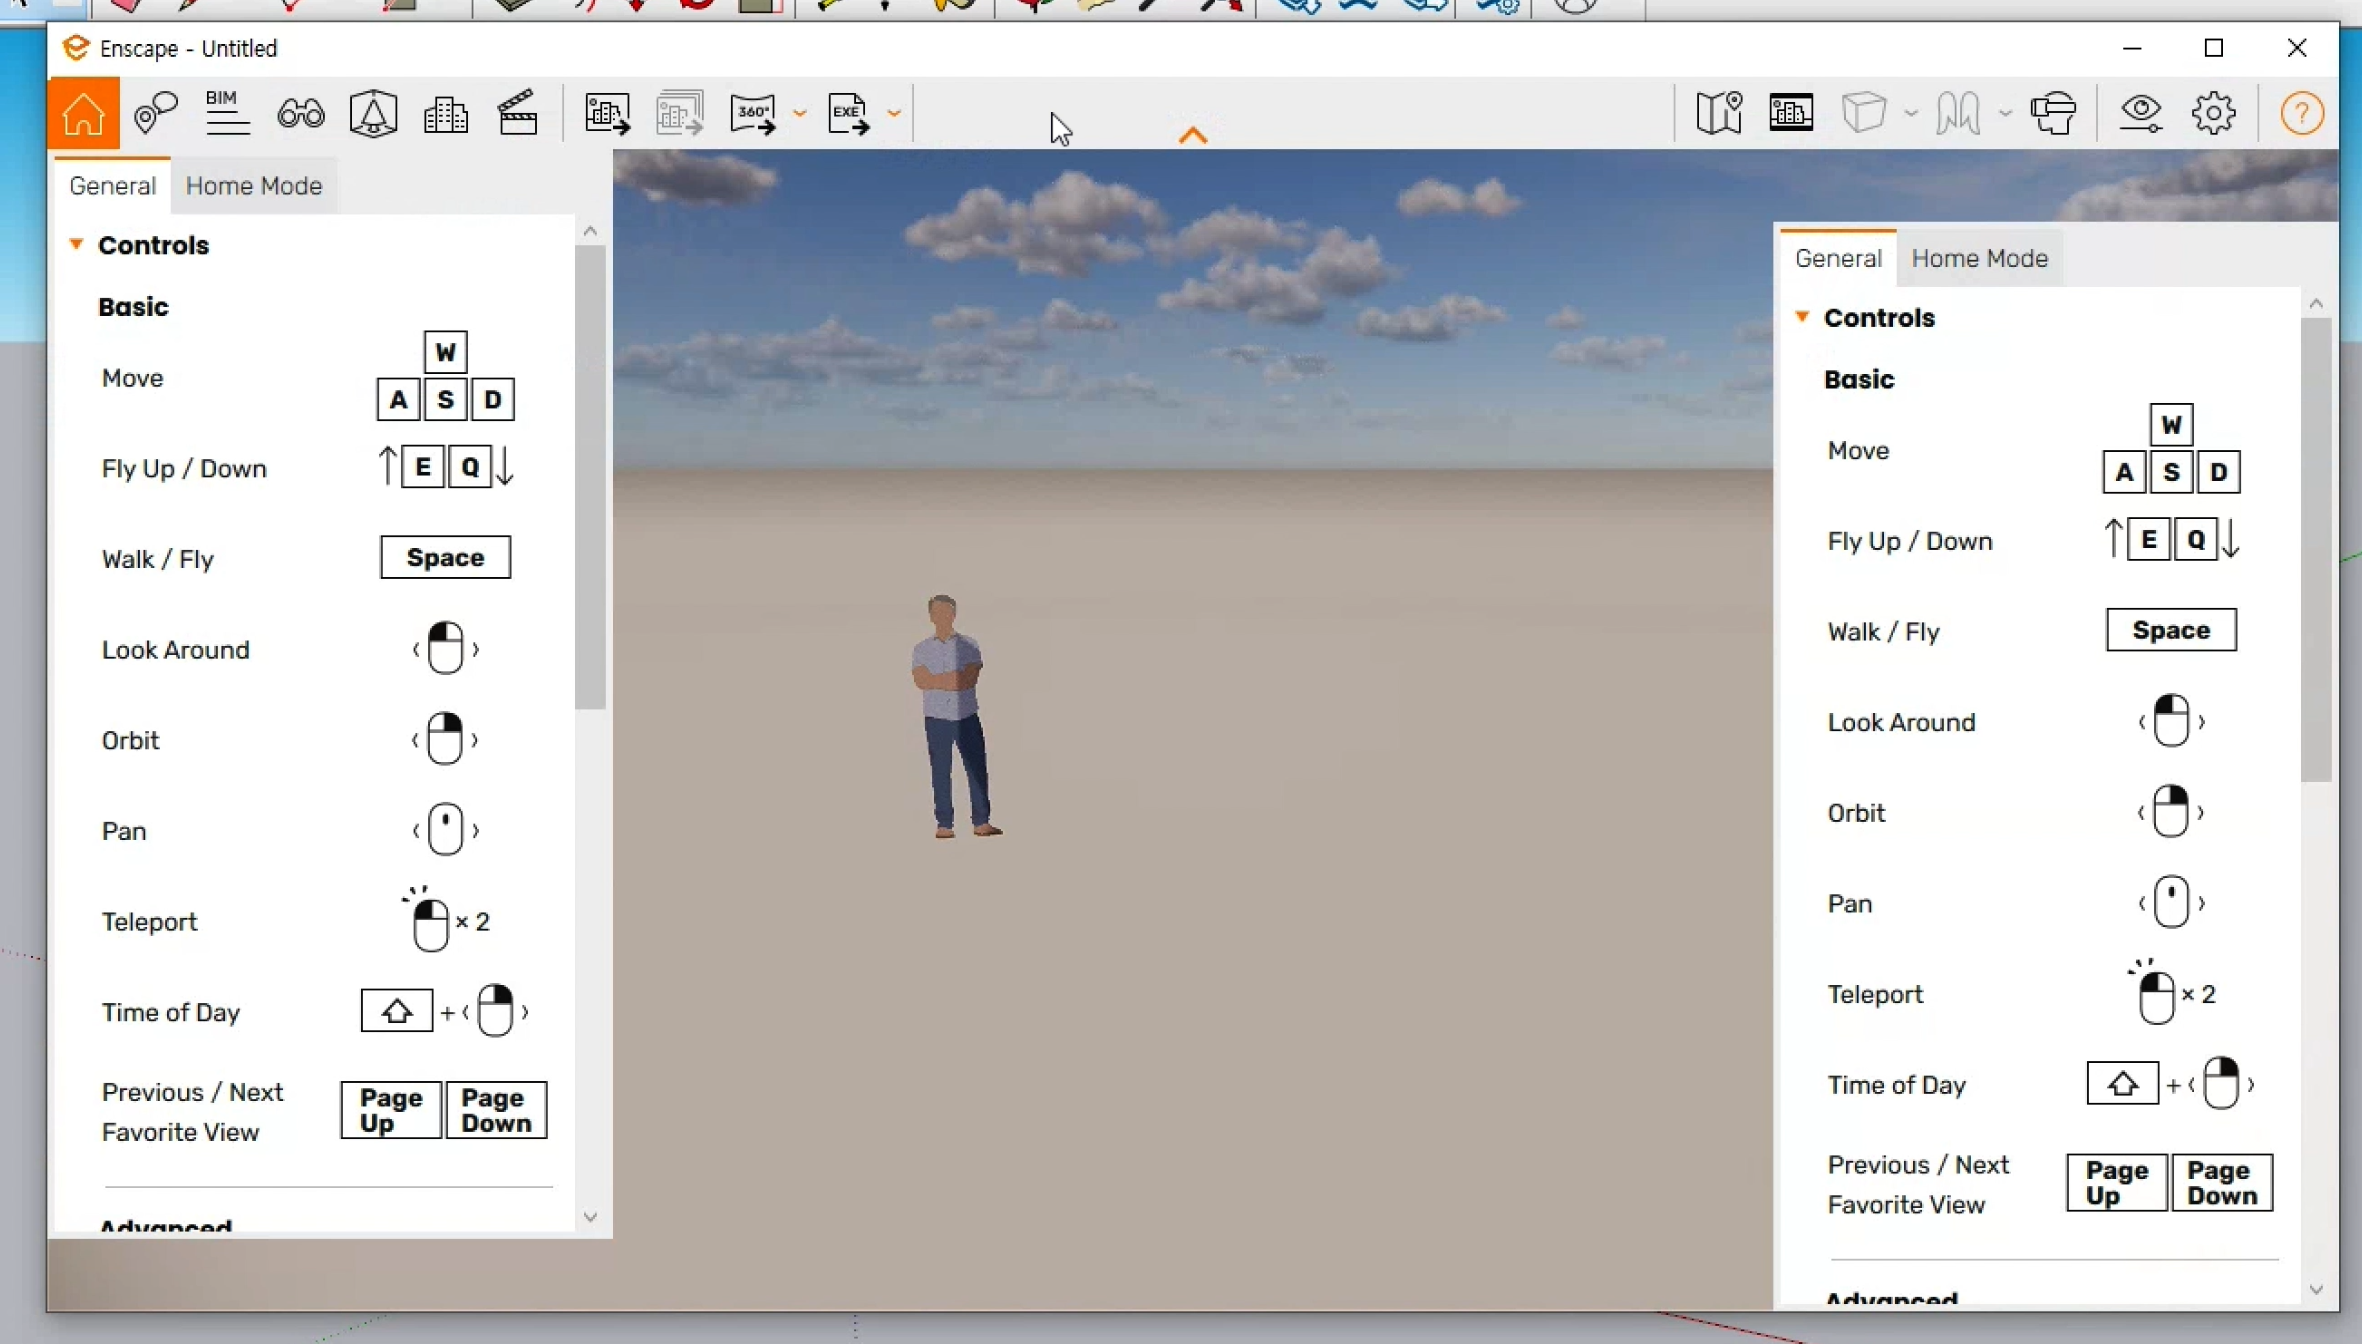Toggle the Home panel button off
2362x1344 pixels.
pos(83,113)
